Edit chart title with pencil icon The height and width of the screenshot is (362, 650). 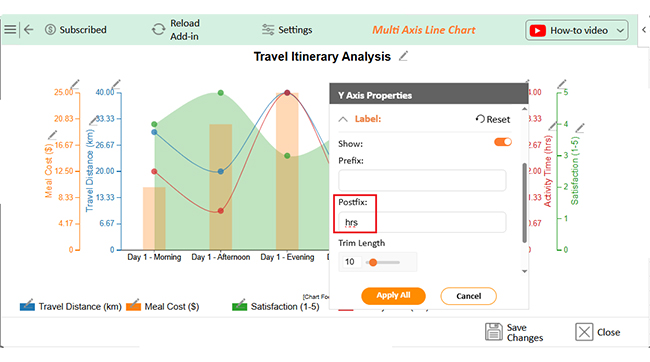coord(403,56)
